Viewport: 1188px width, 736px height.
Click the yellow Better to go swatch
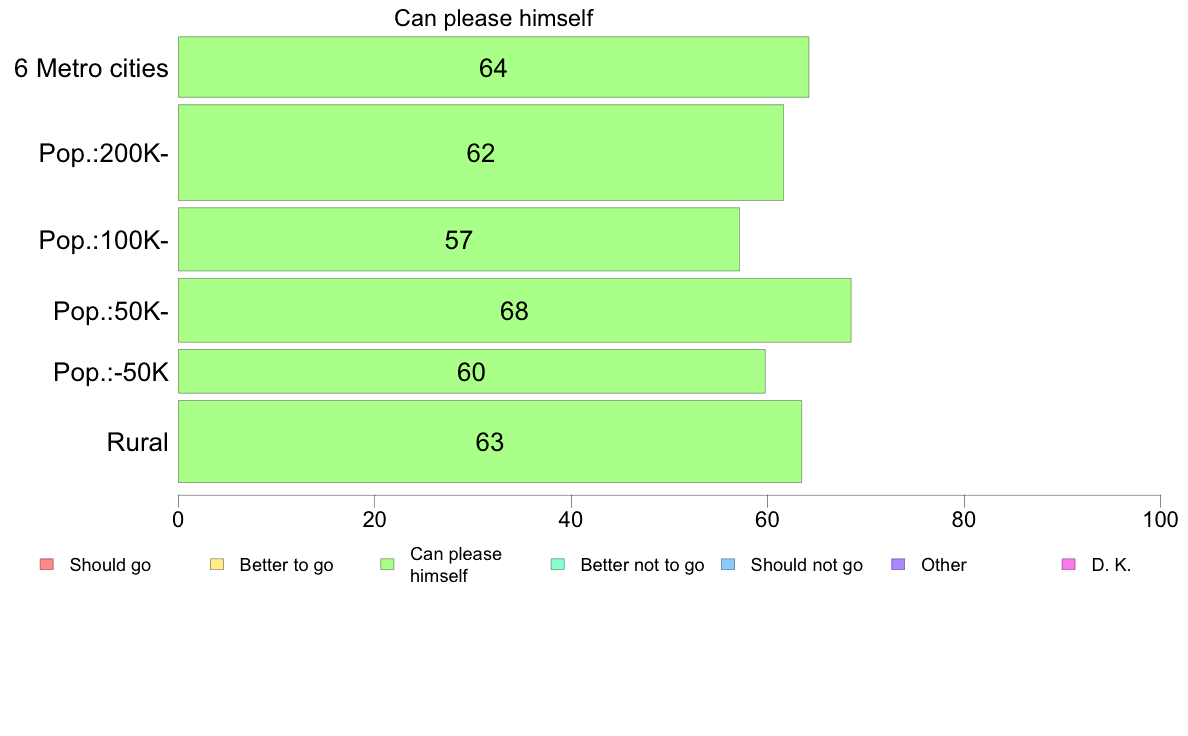click(x=217, y=565)
